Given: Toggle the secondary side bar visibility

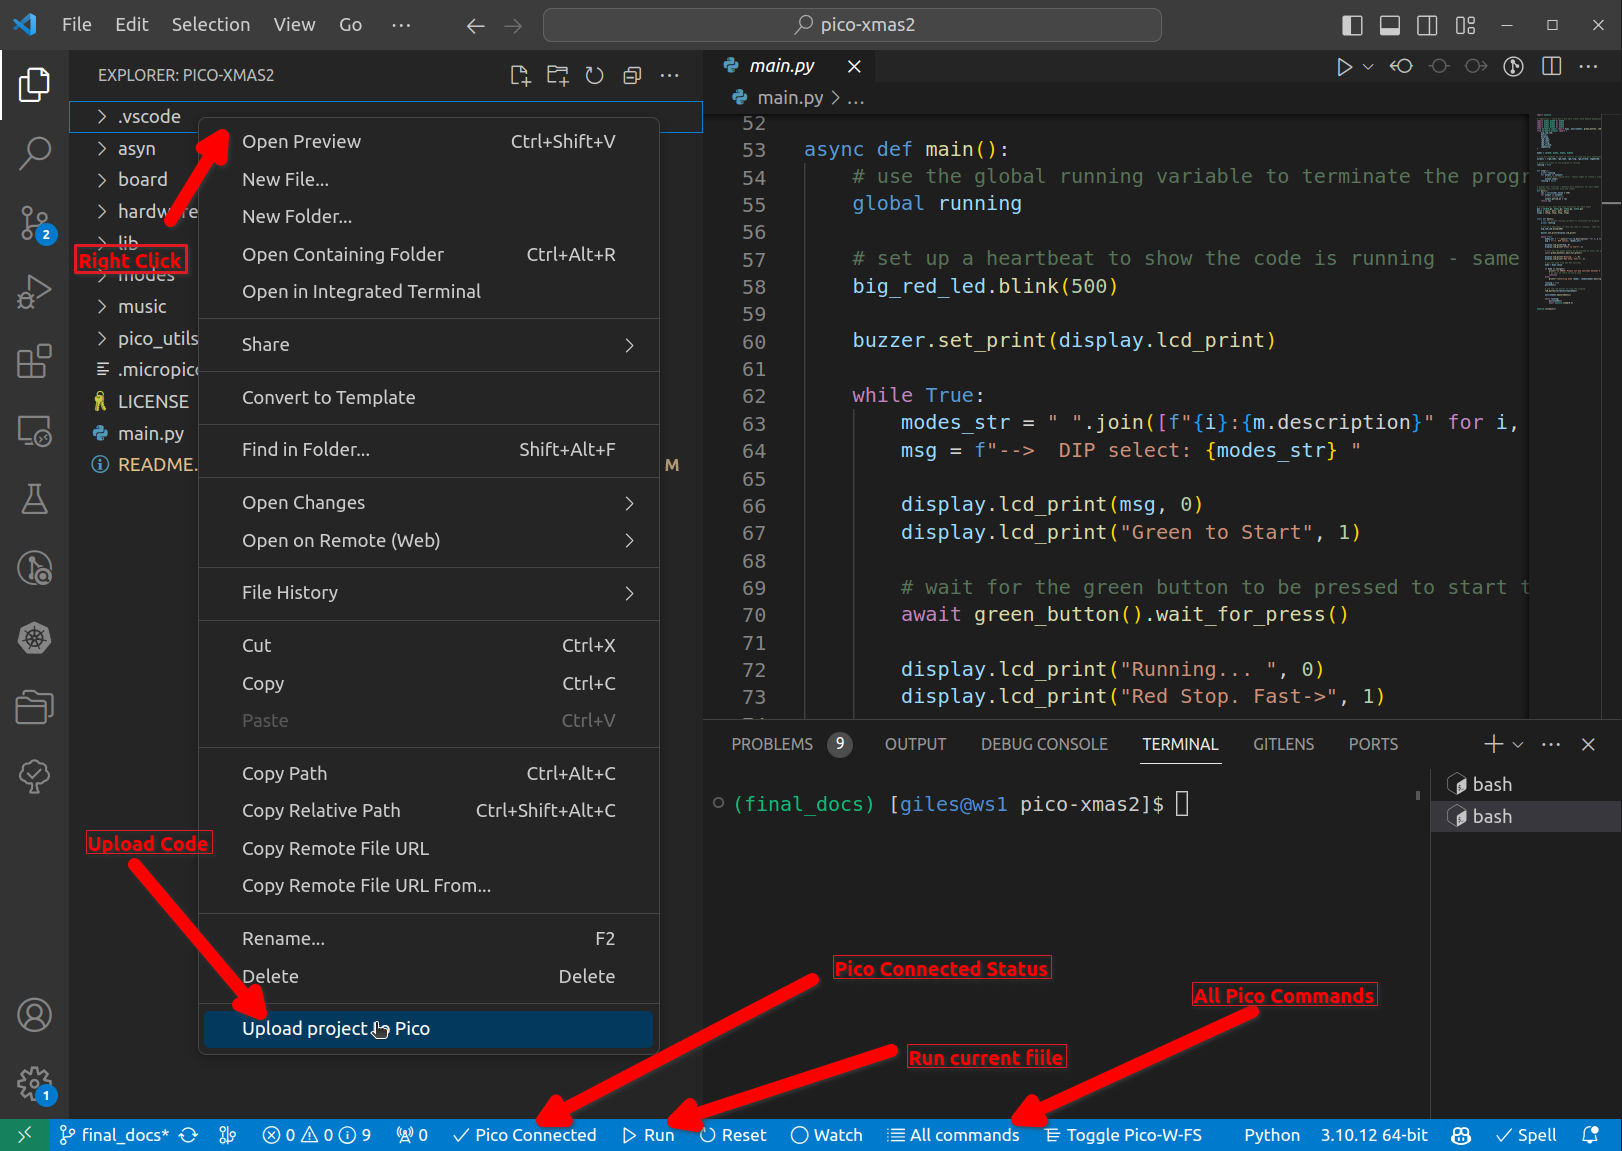Looking at the screenshot, I should click(x=1428, y=25).
